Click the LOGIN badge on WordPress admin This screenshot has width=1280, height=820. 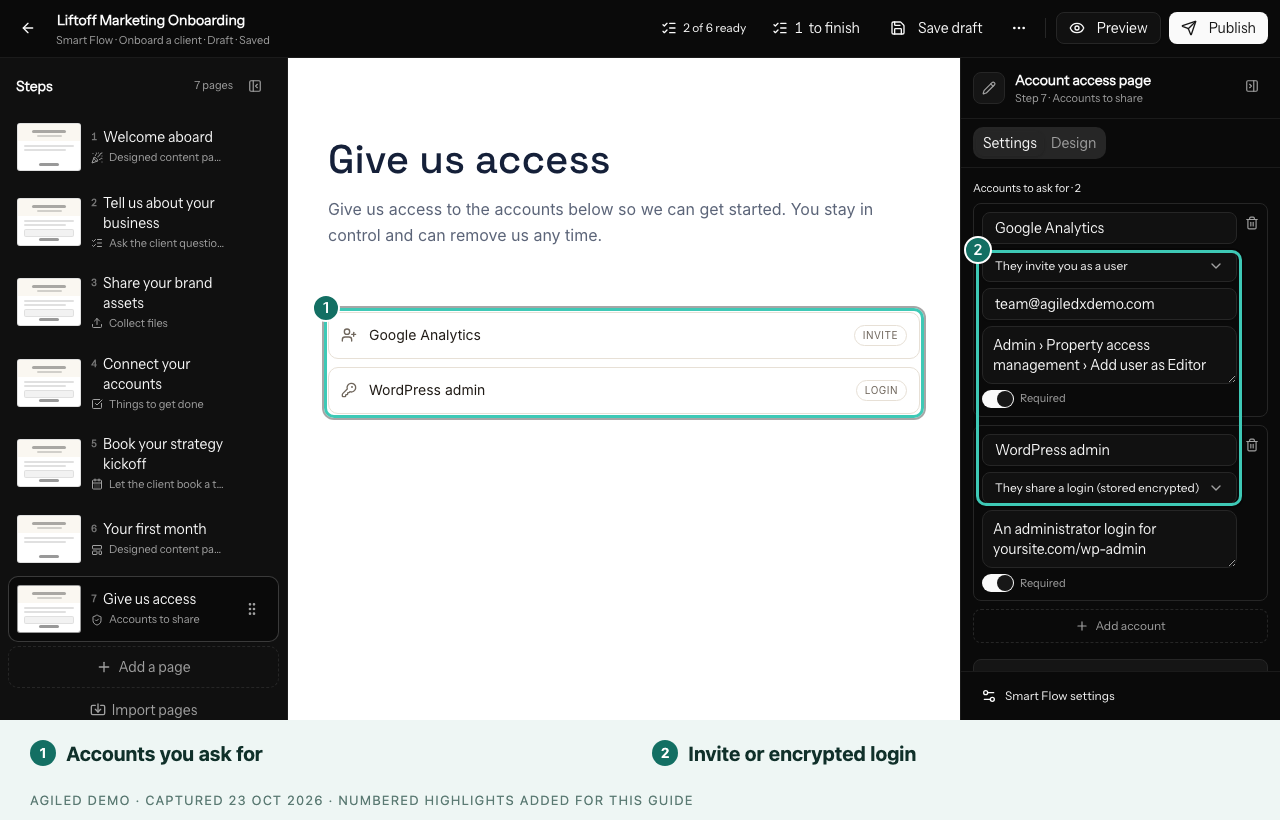point(881,390)
